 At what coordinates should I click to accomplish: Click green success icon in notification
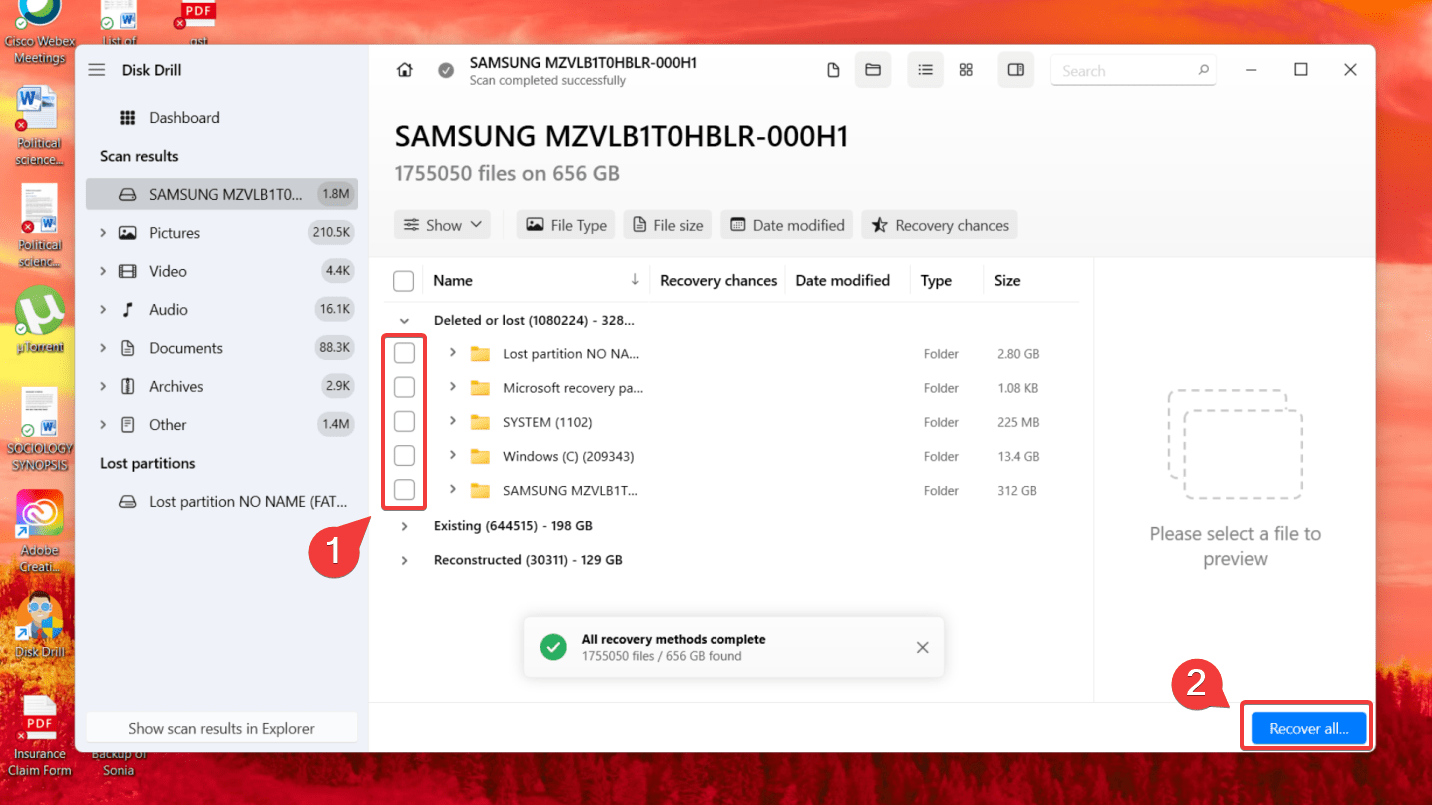pyautogui.click(x=553, y=647)
